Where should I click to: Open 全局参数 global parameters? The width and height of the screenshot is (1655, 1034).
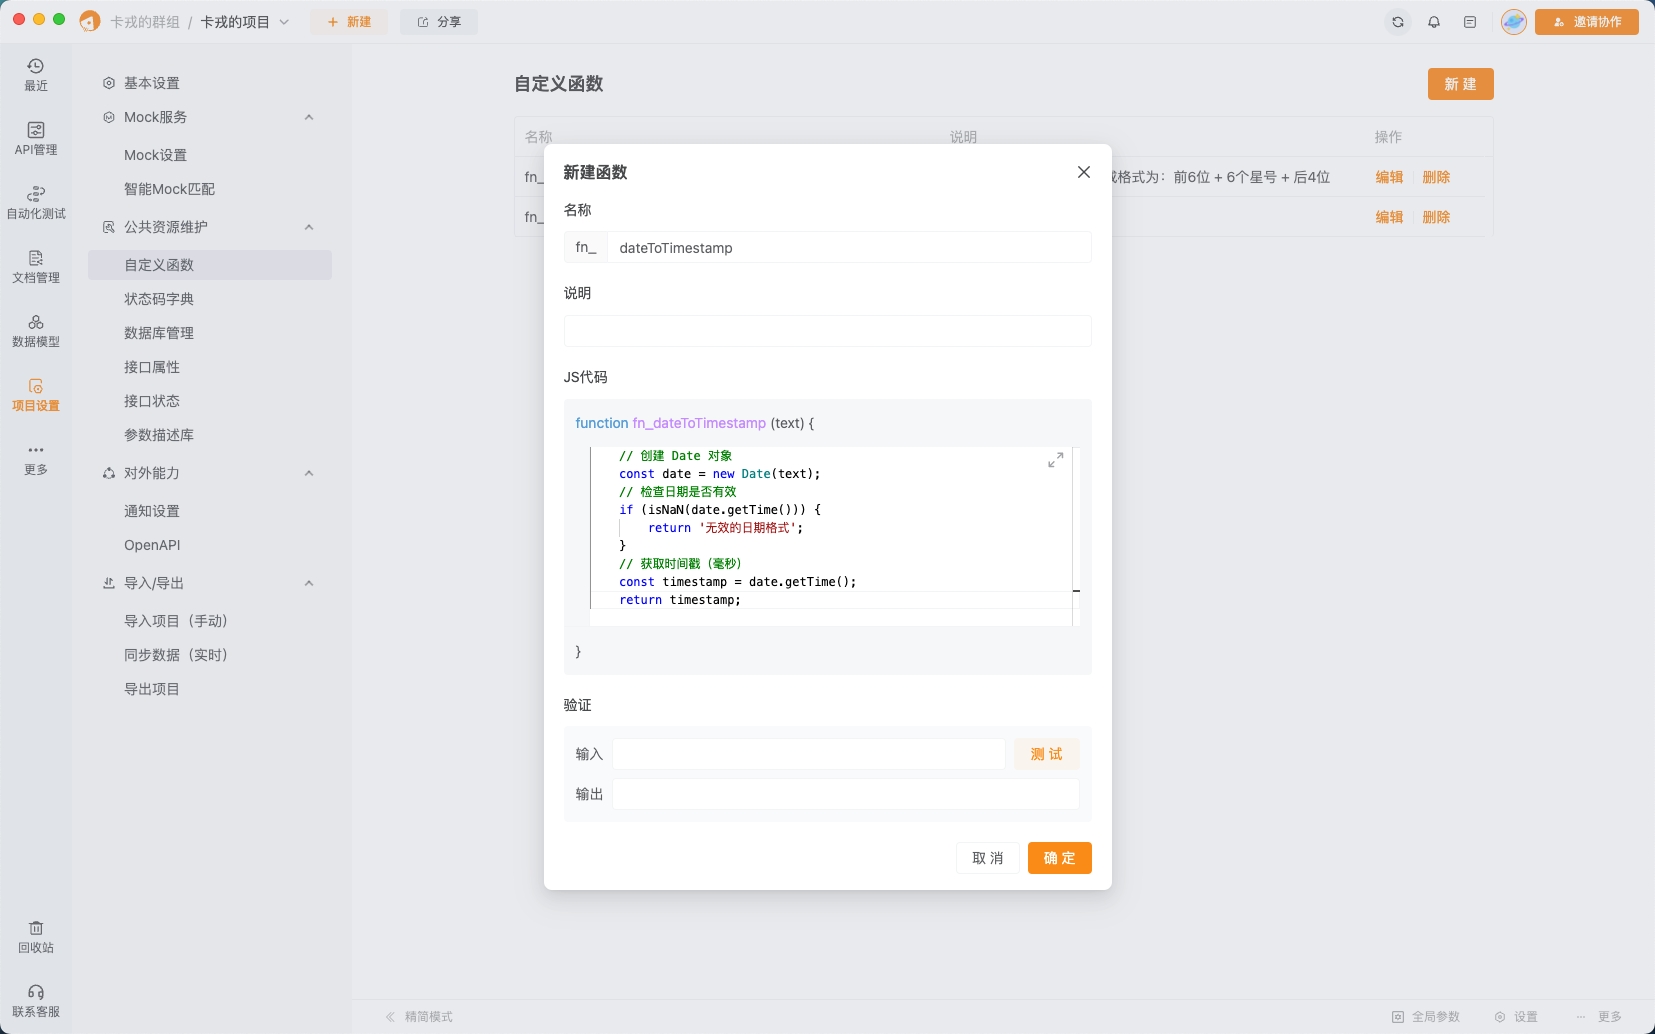pyautogui.click(x=1426, y=1017)
